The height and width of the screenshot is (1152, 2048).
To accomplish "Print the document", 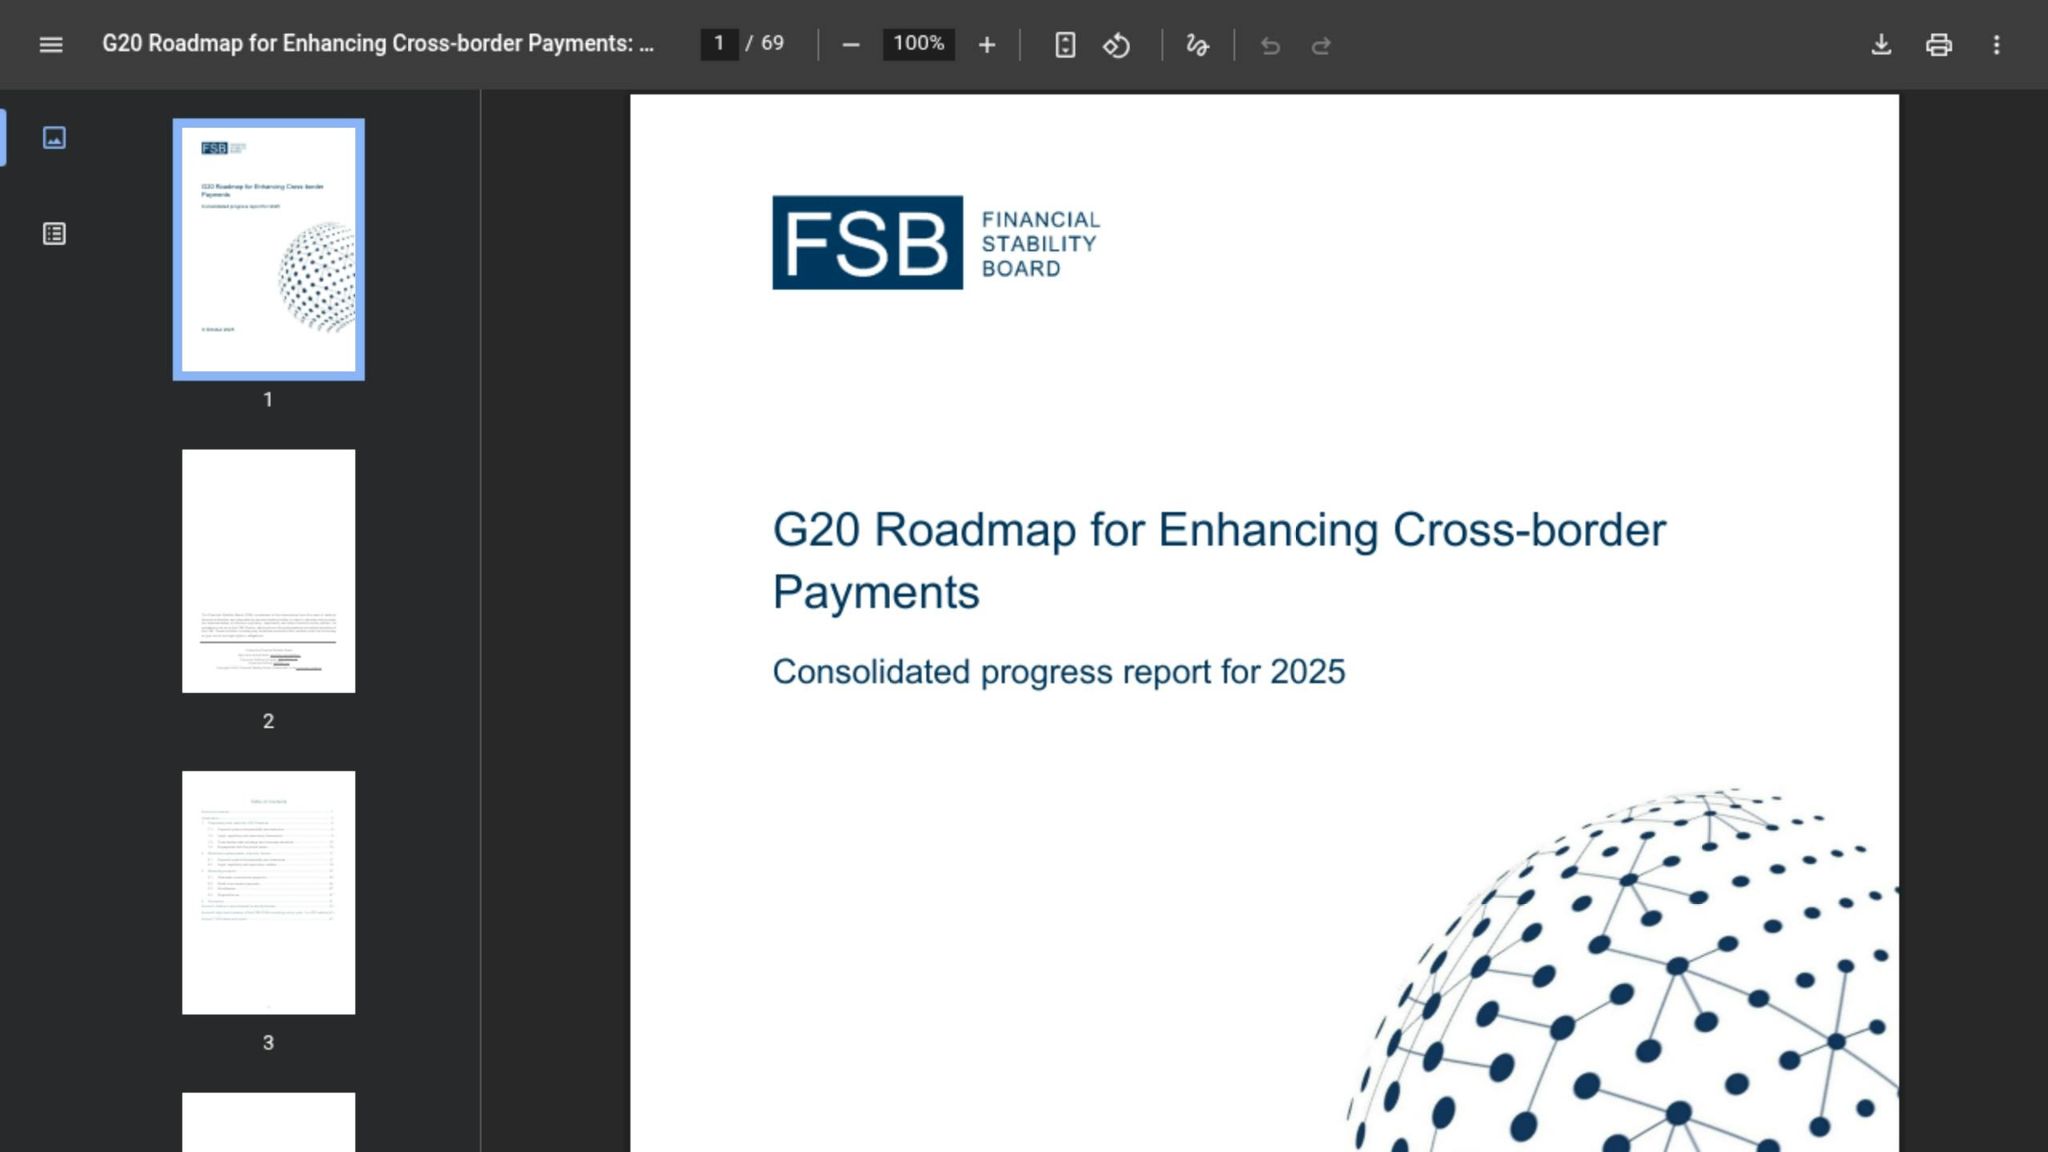I will pos(1939,45).
